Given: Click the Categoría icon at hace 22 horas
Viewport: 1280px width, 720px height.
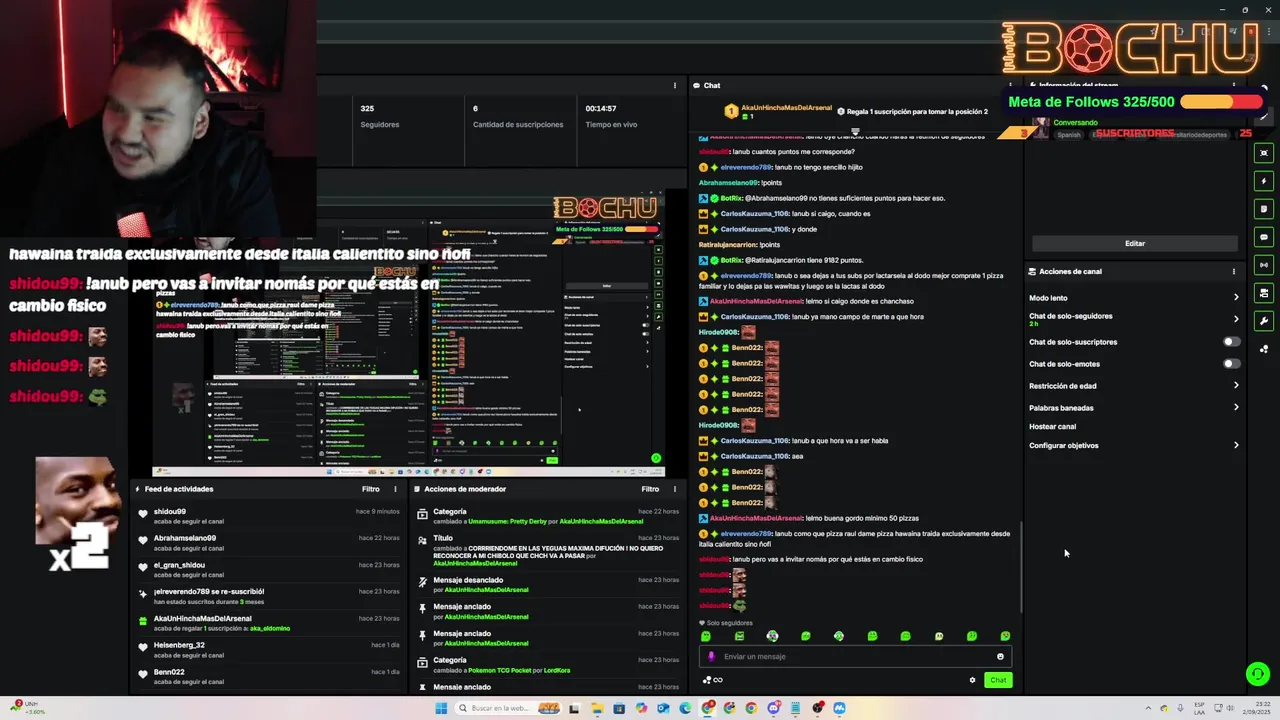Looking at the screenshot, I should pos(422,513).
